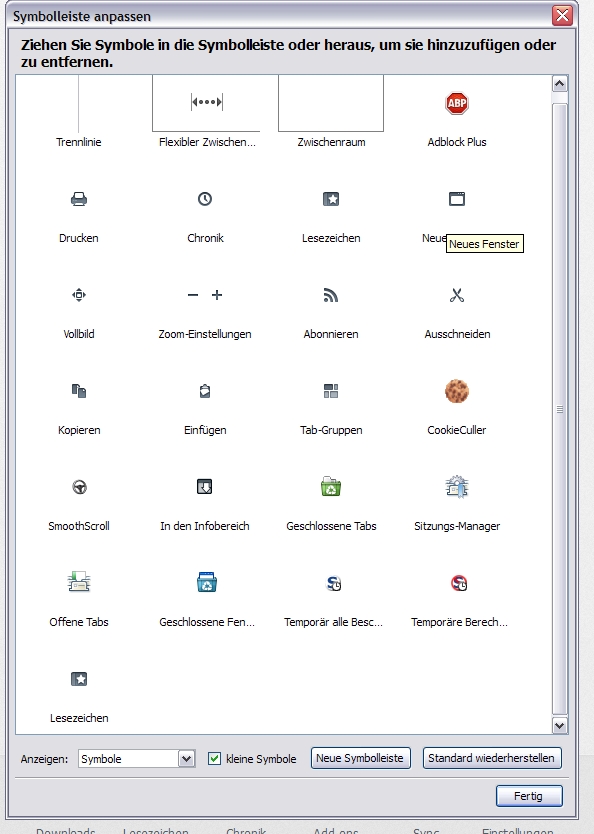Select the Lesezeichen star icon in the last row
The height and width of the screenshot is (834, 594).
79,679
